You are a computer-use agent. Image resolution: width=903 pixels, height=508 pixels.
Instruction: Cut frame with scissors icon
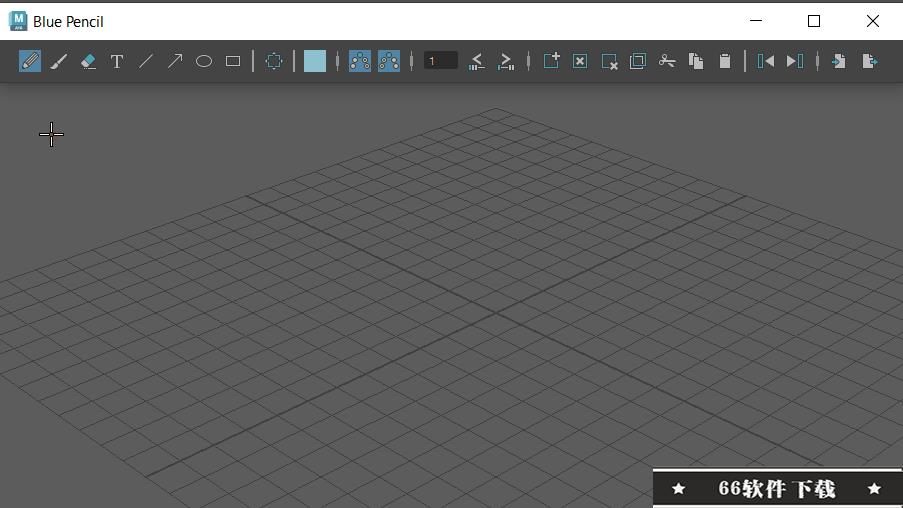(x=667, y=61)
